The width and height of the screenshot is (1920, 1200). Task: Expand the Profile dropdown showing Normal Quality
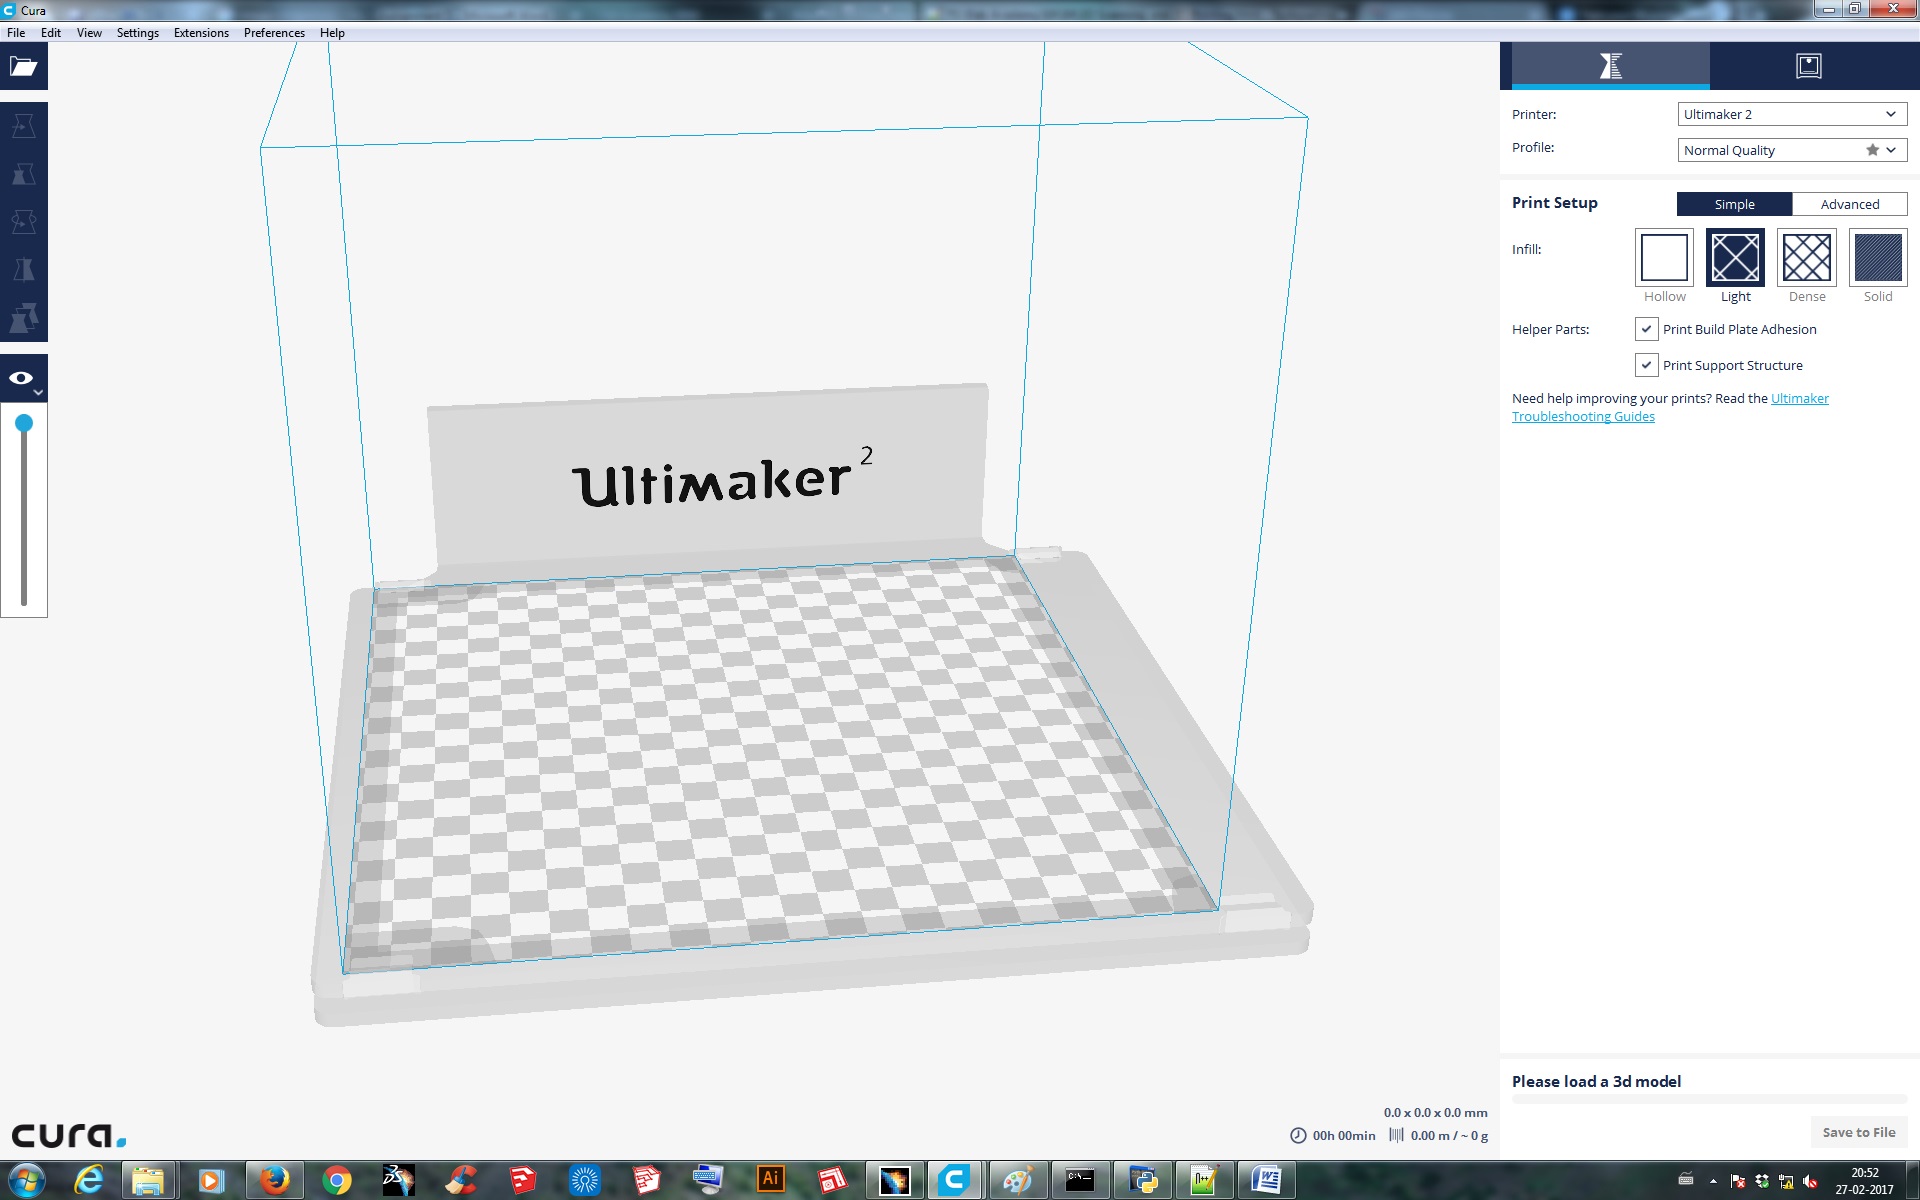tap(1792, 150)
